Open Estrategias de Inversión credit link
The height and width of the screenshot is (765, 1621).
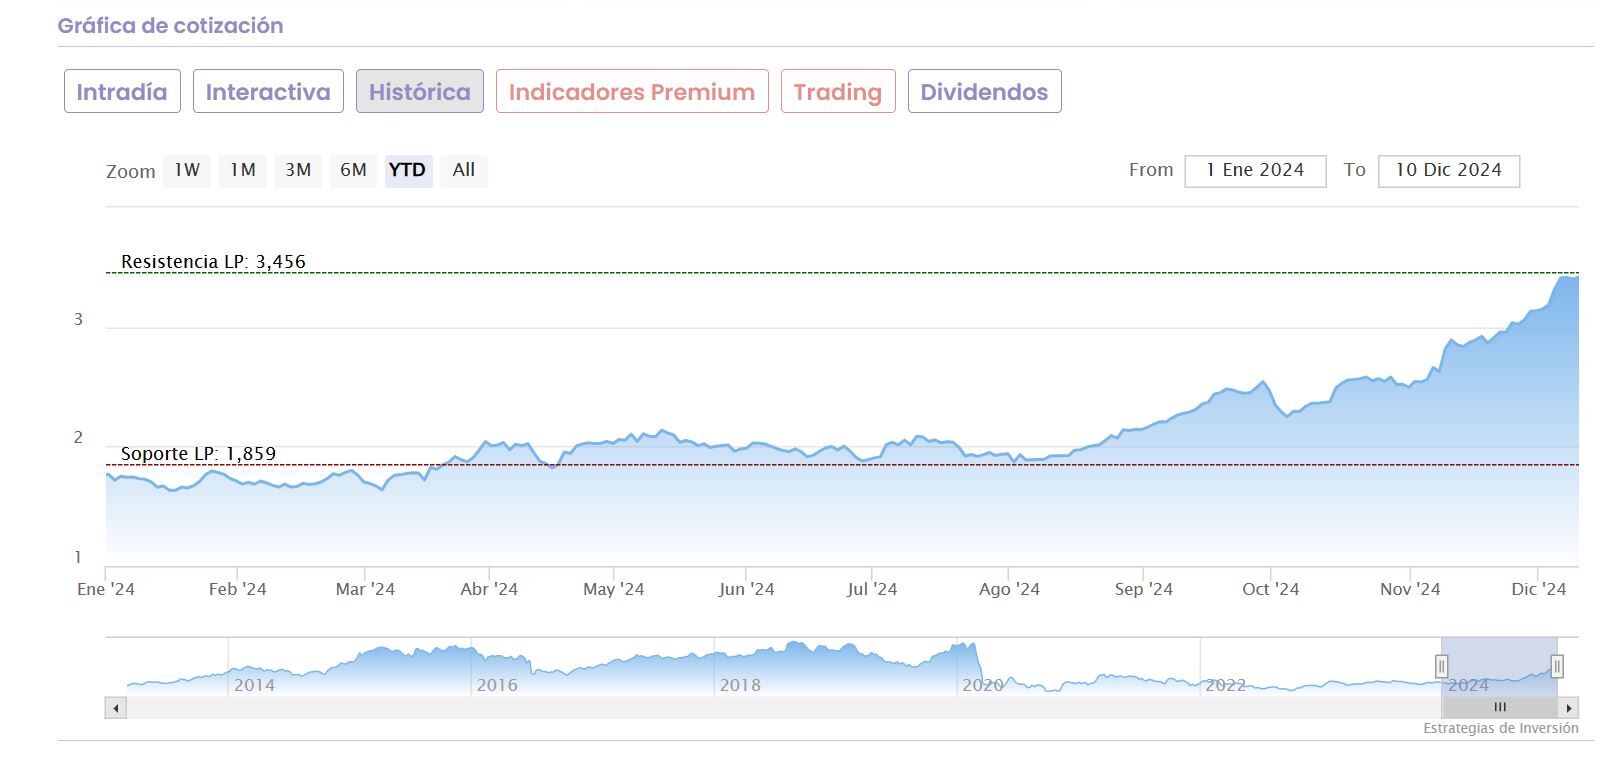click(1500, 728)
